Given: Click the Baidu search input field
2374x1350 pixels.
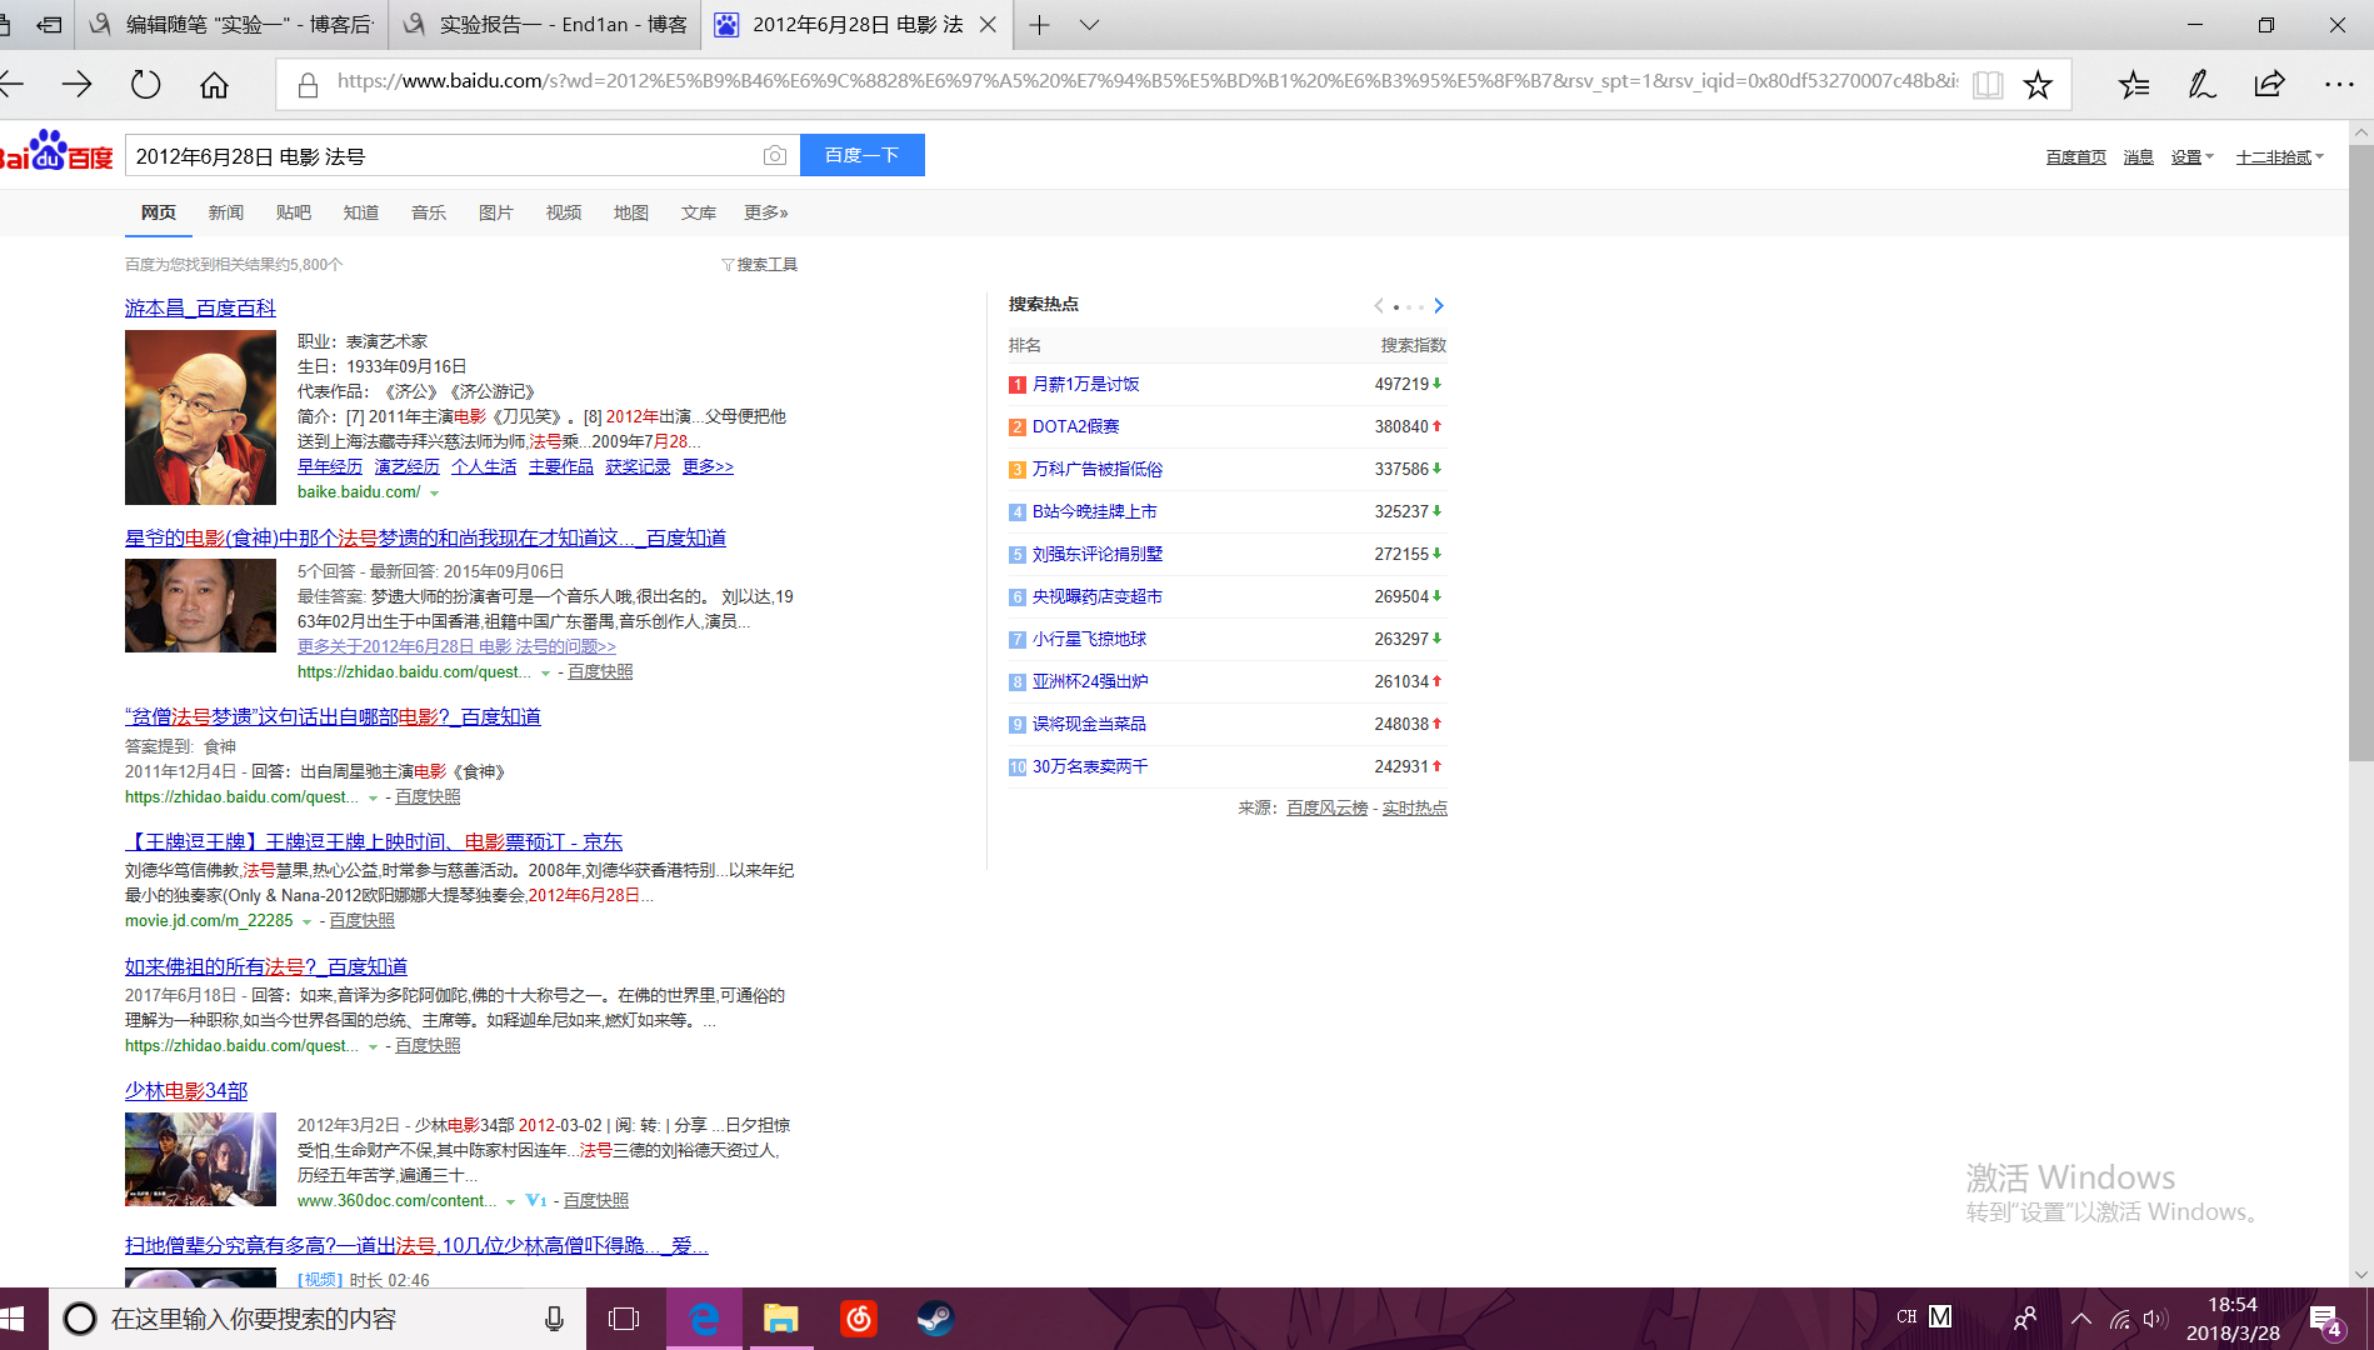Looking at the screenshot, I should [440, 156].
